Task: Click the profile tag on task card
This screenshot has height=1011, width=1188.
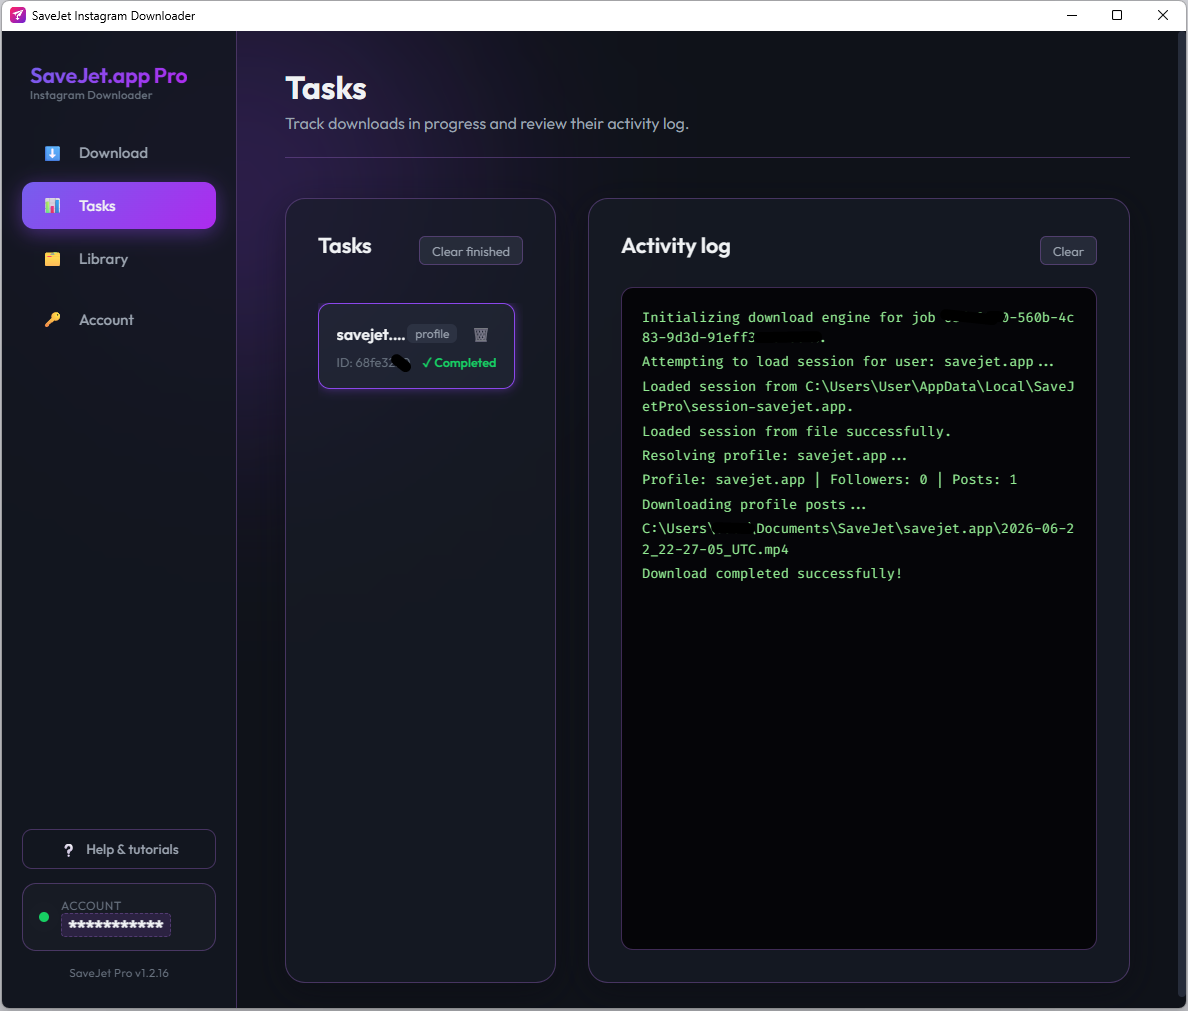Action: (432, 334)
